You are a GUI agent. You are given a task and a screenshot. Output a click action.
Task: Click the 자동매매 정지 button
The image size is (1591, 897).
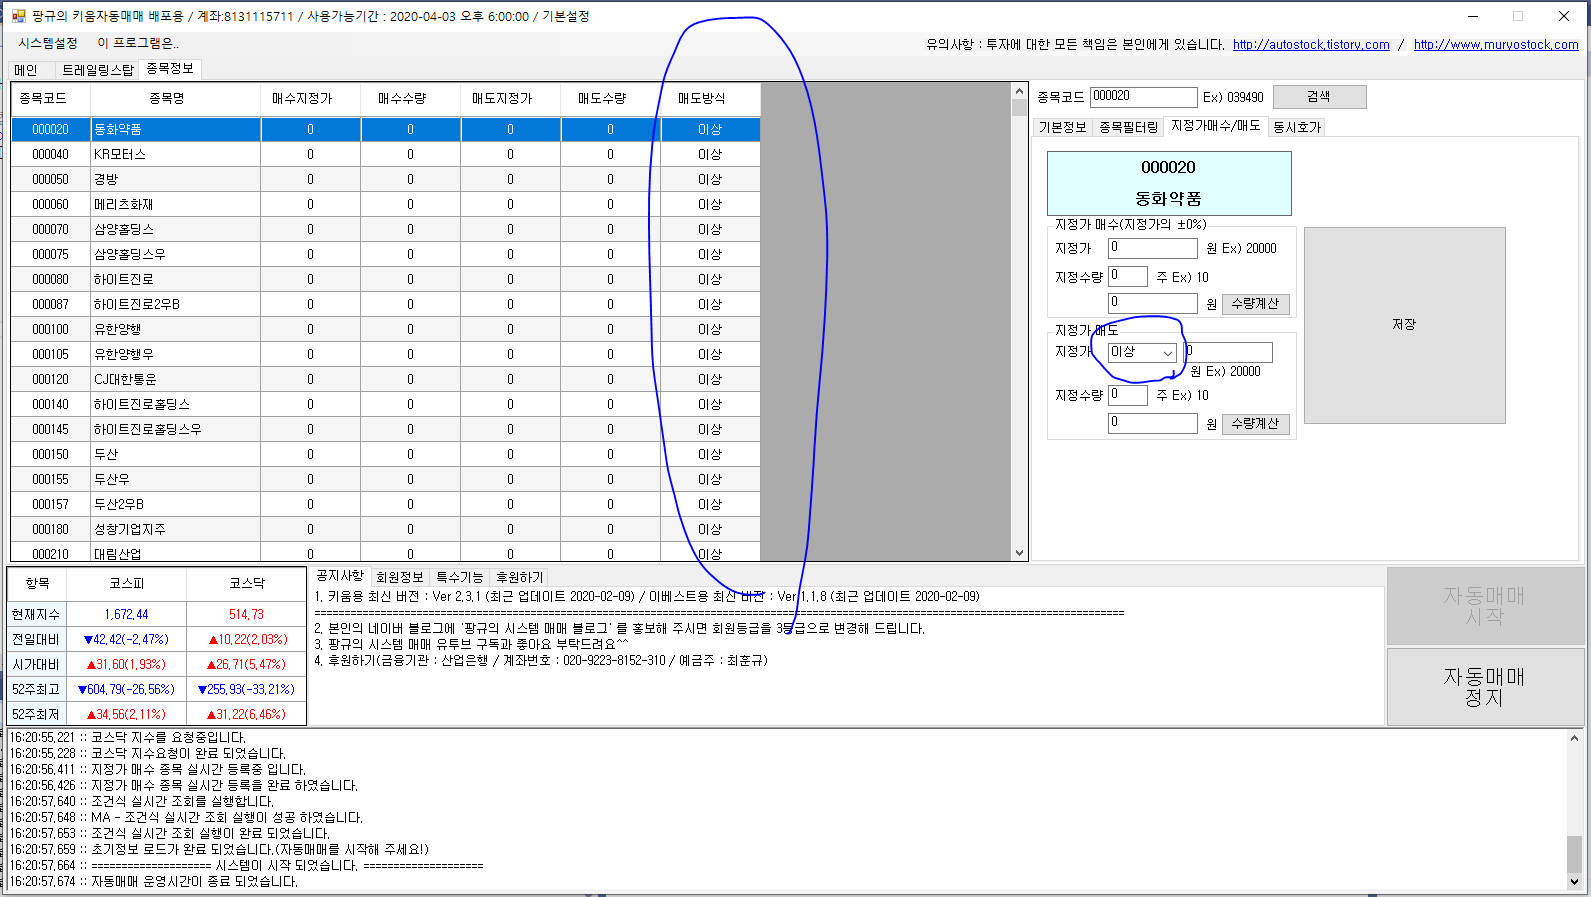coord(1484,687)
